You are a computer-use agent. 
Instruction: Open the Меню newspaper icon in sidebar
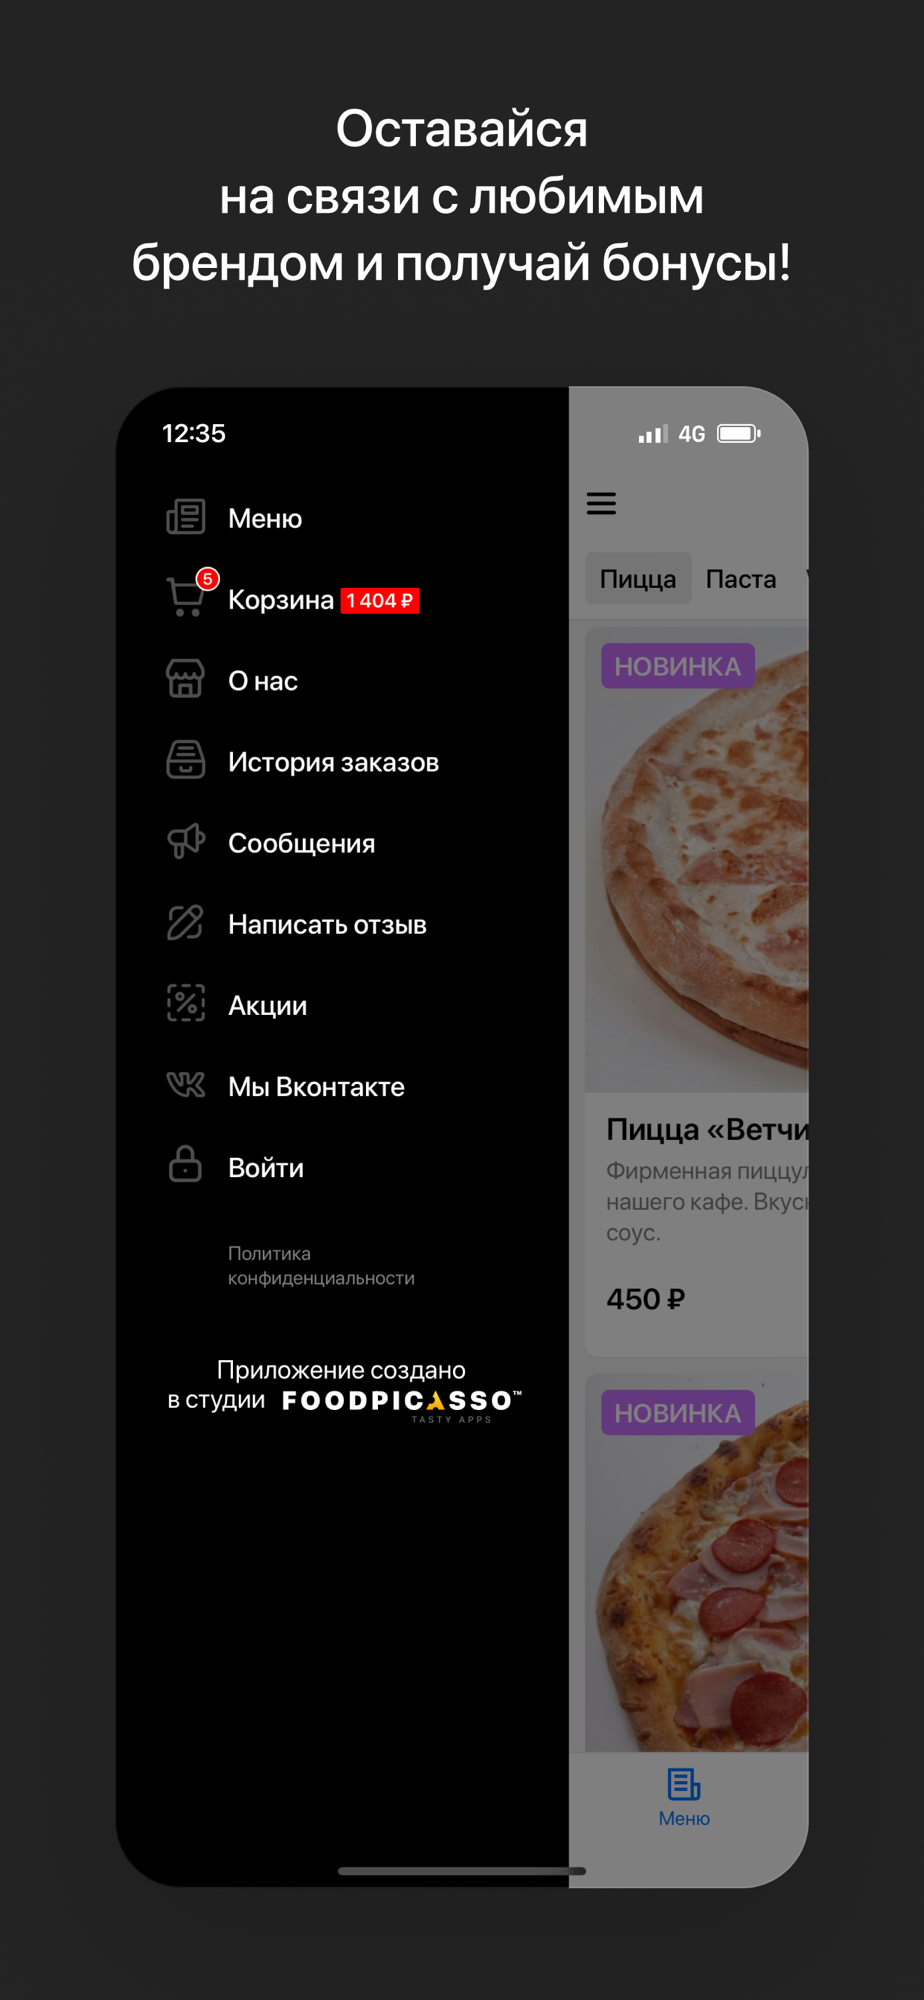[186, 517]
